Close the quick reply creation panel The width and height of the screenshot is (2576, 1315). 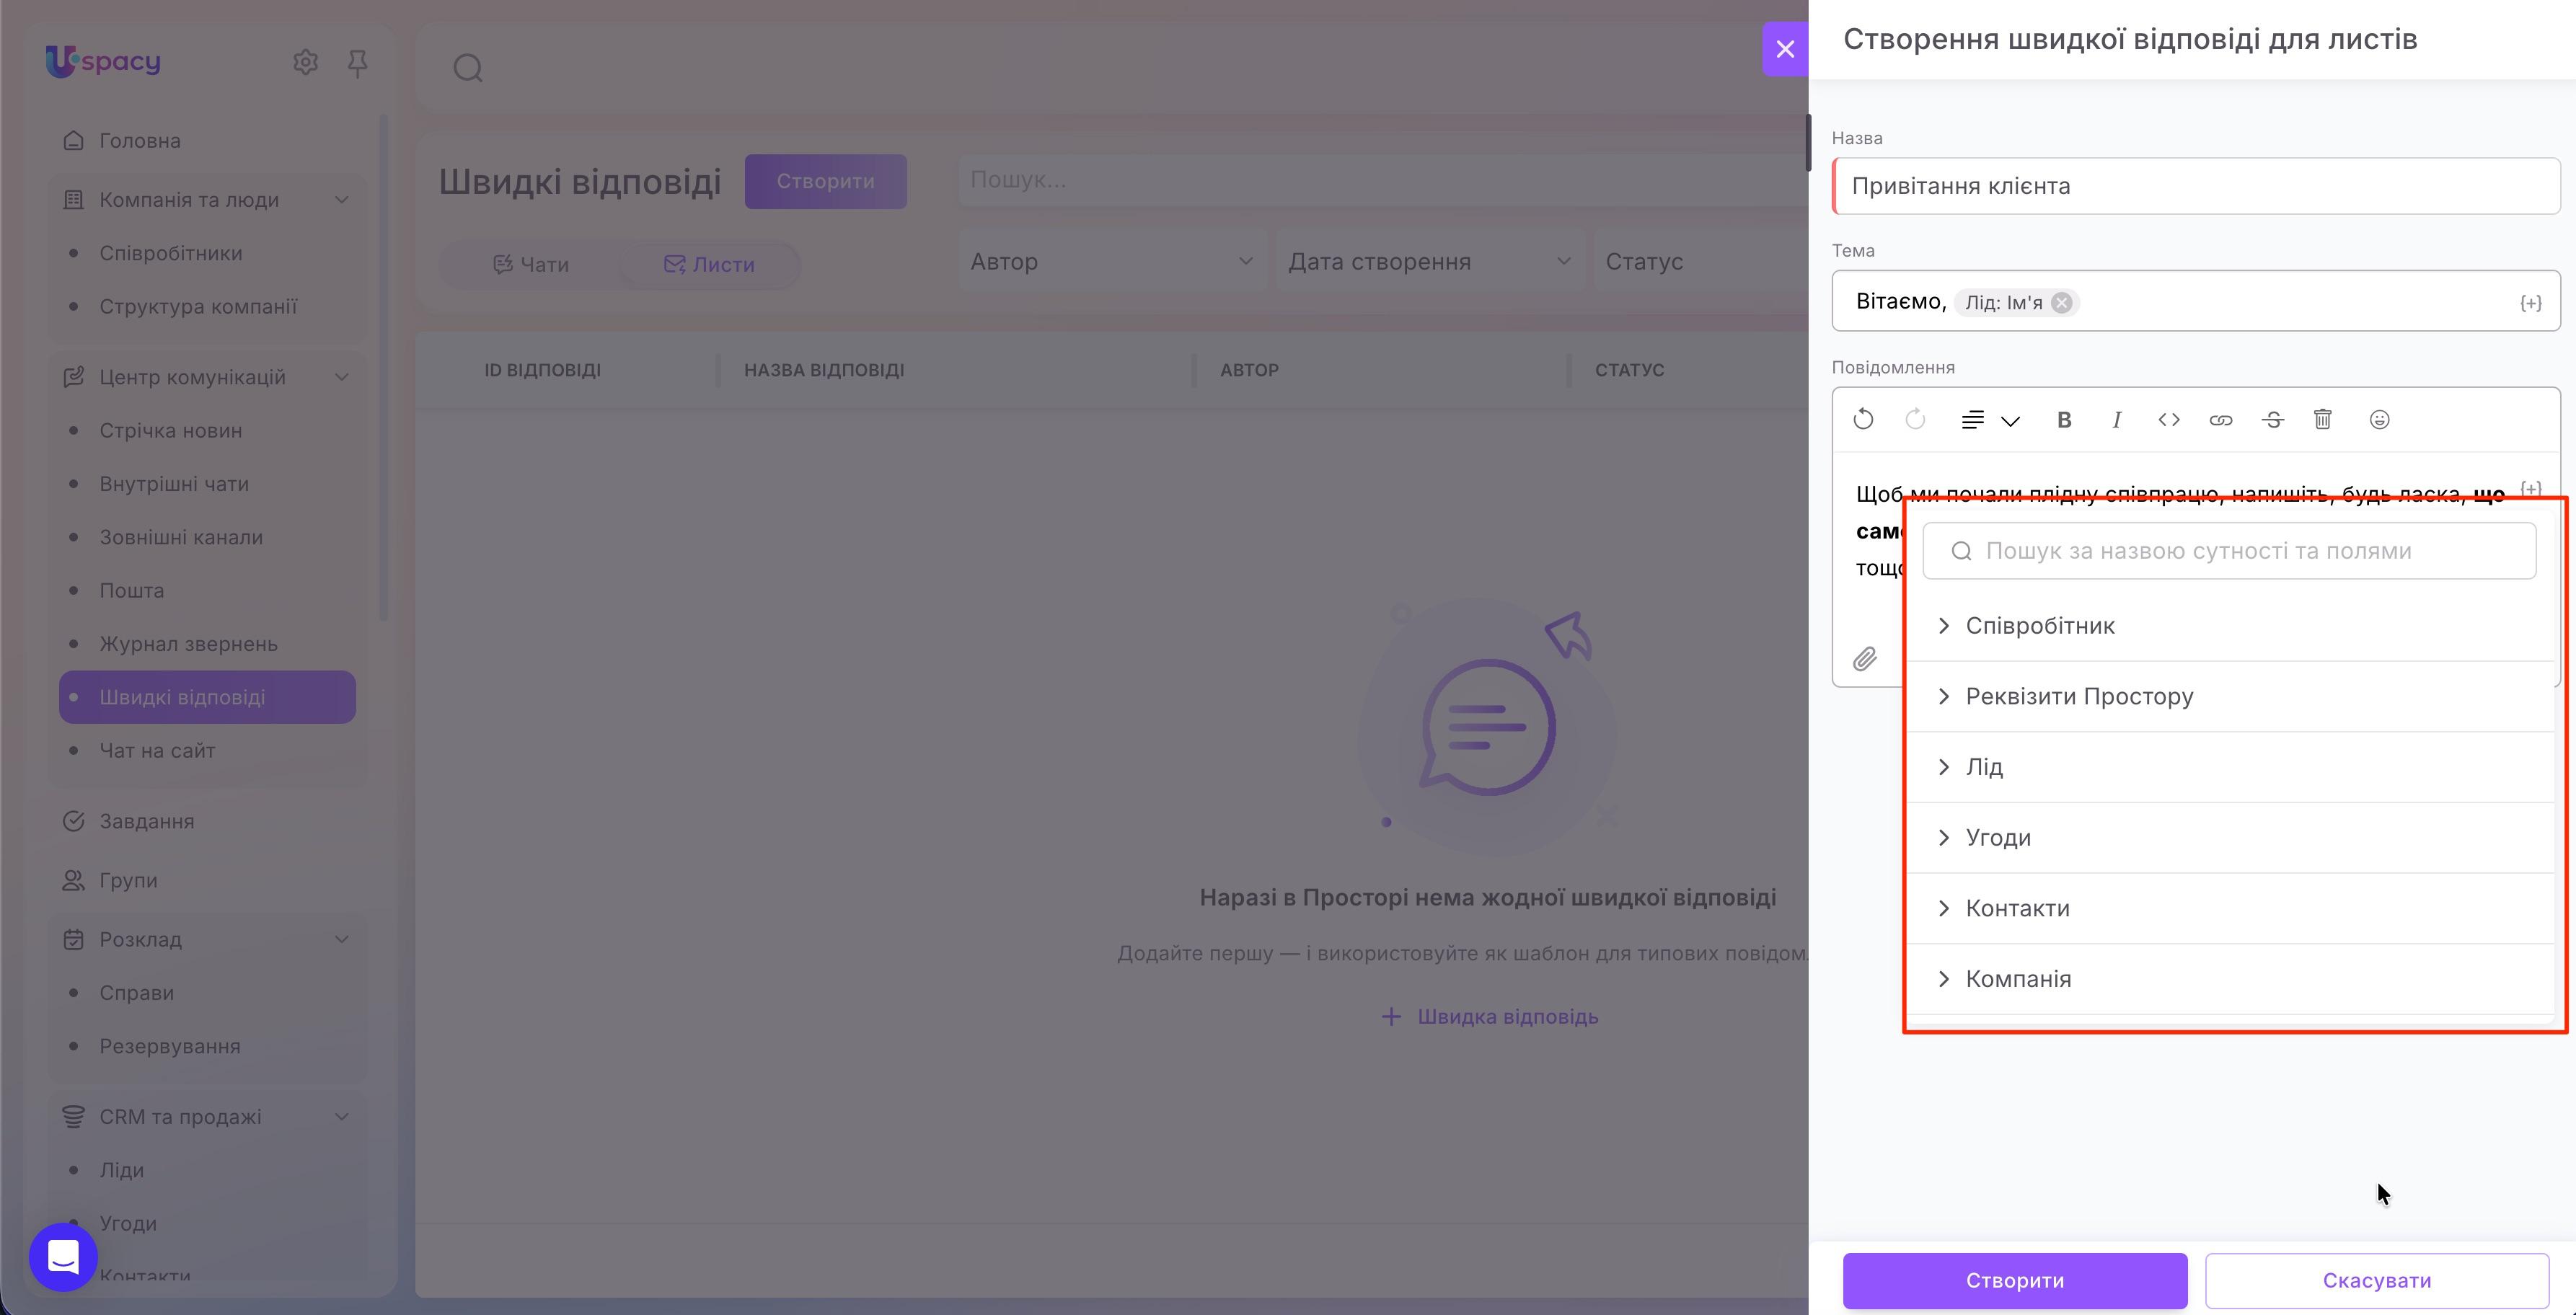pyautogui.click(x=1785, y=49)
